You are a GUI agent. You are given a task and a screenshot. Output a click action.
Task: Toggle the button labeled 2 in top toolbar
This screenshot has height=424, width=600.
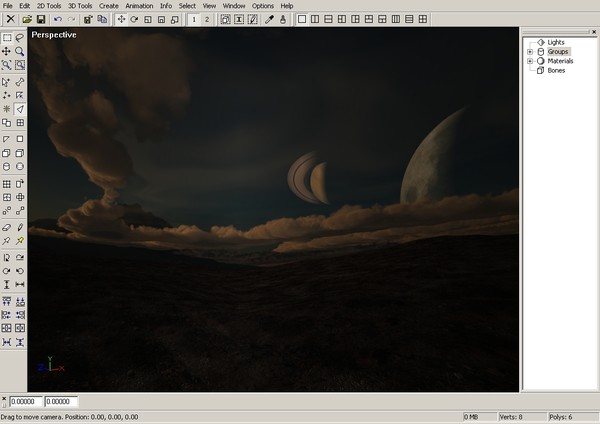207,19
